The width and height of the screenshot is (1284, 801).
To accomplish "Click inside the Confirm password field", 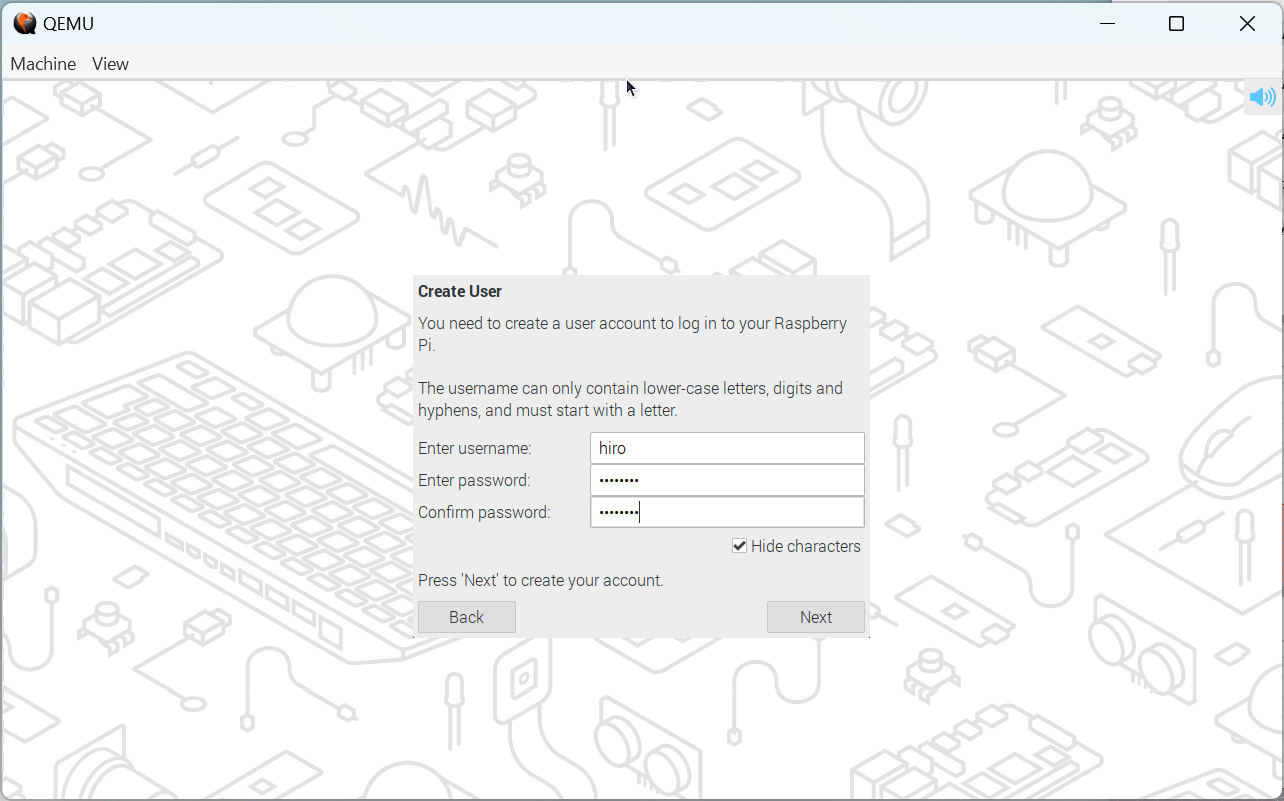I will pos(727,512).
